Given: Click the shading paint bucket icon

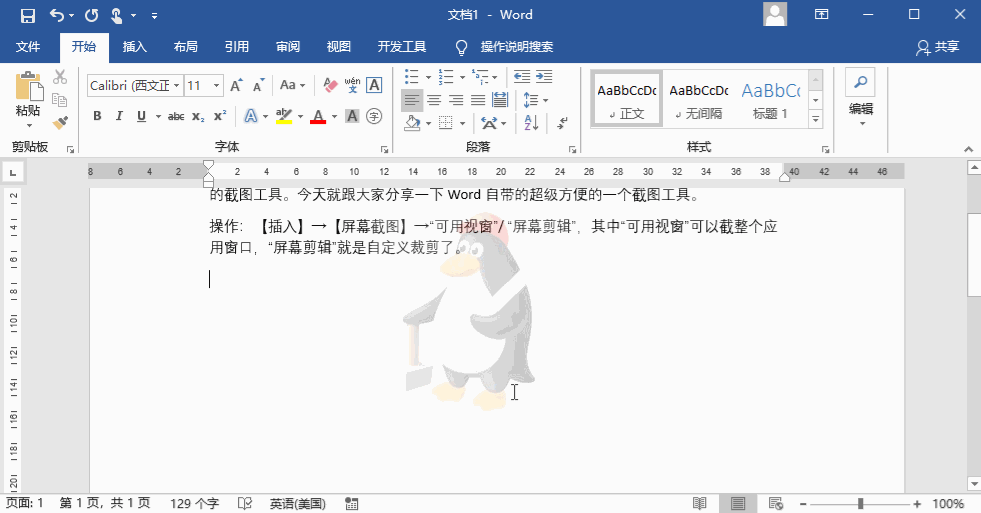Looking at the screenshot, I should pyautogui.click(x=412, y=123).
